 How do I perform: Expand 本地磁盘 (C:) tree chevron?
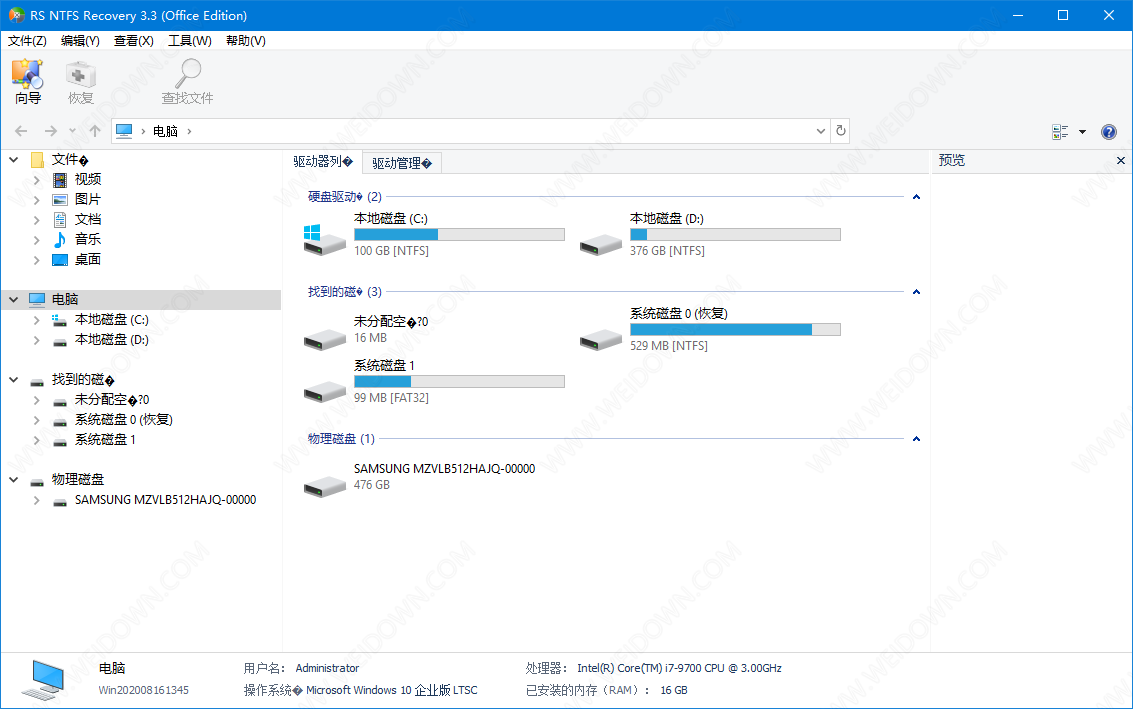(x=36, y=320)
